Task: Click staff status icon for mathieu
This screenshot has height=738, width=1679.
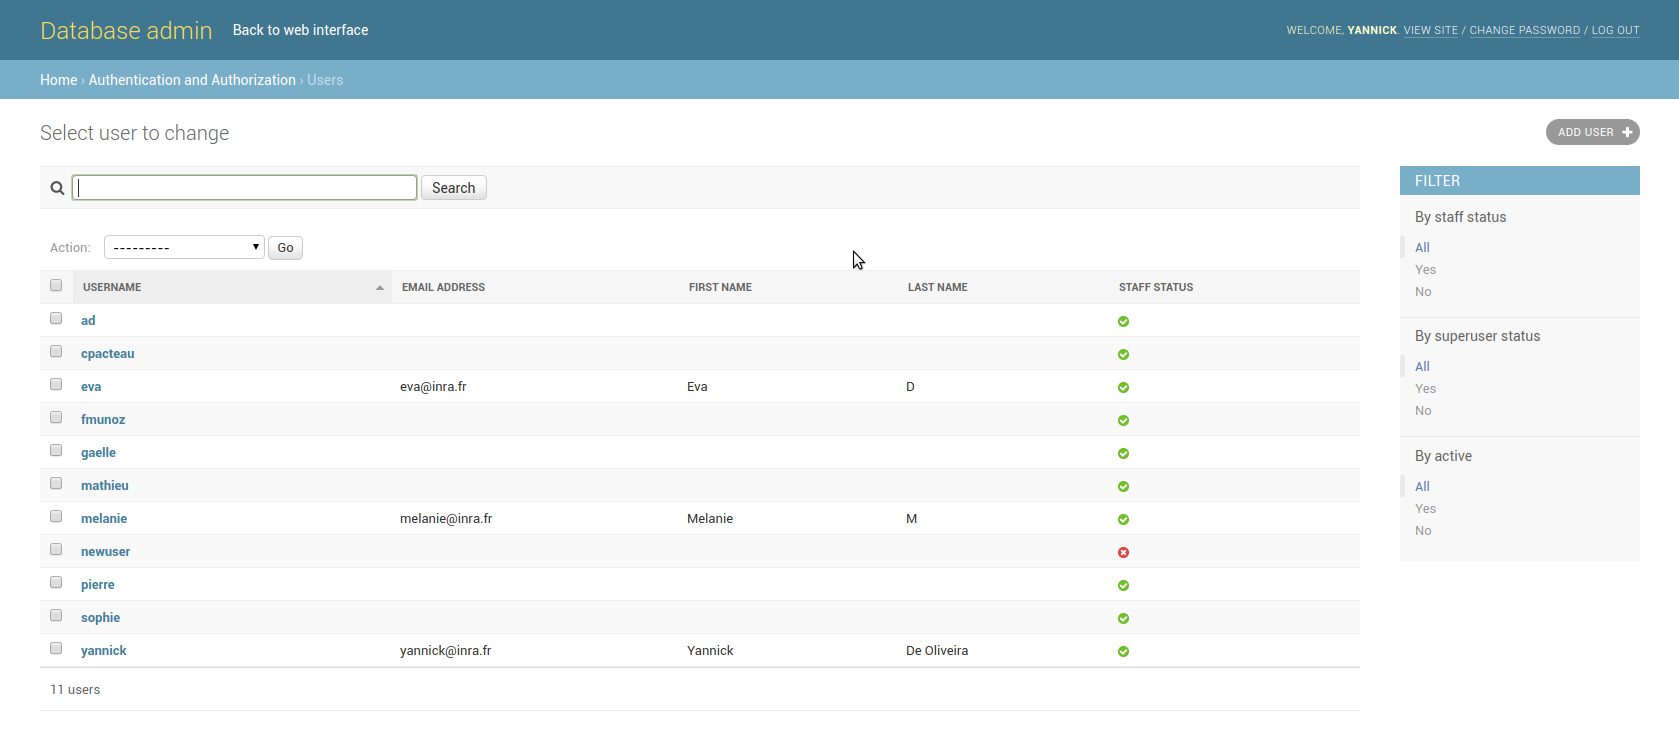Action: tap(1123, 486)
